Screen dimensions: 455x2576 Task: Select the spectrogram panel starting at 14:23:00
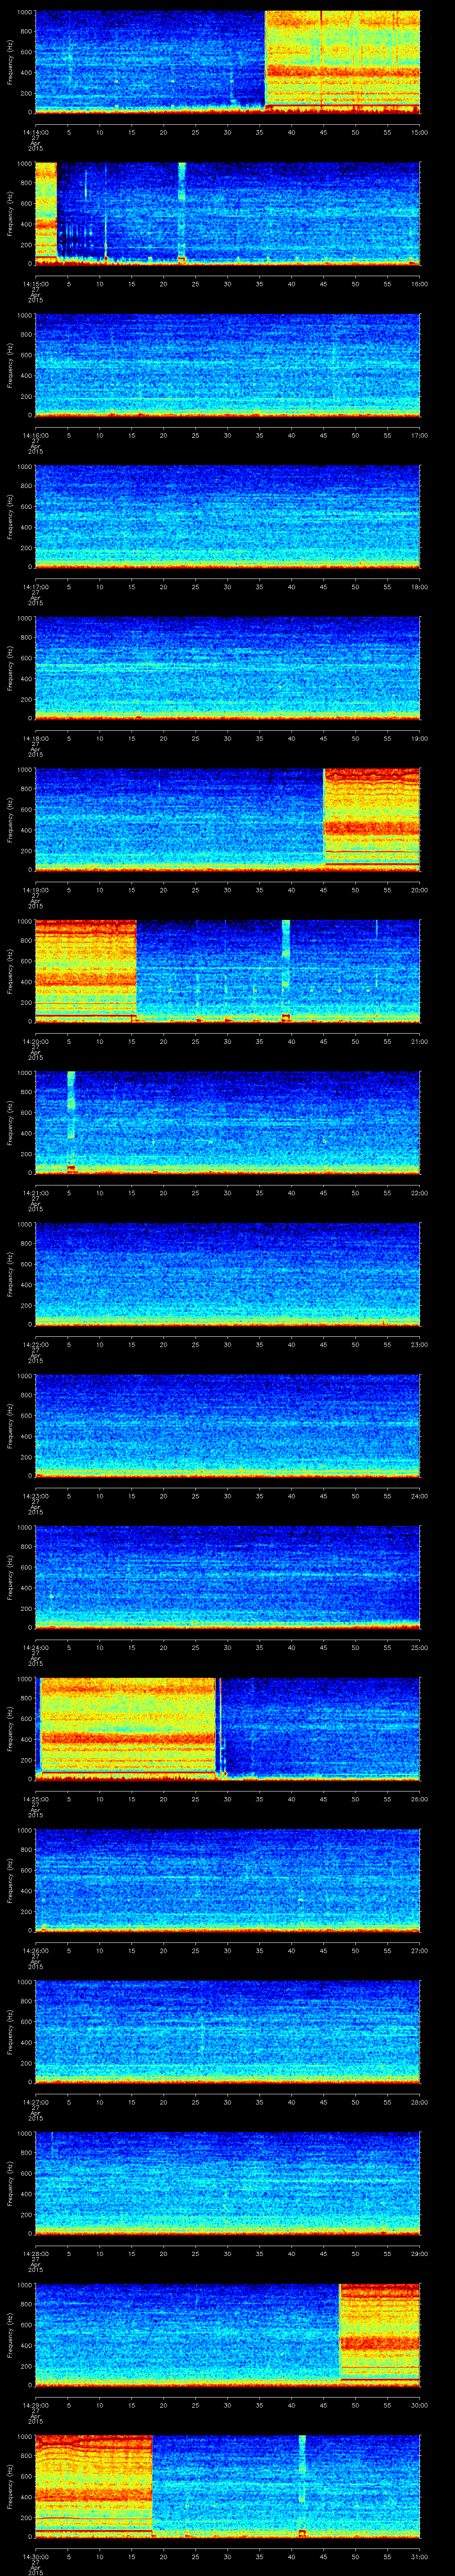tap(228, 1426)
